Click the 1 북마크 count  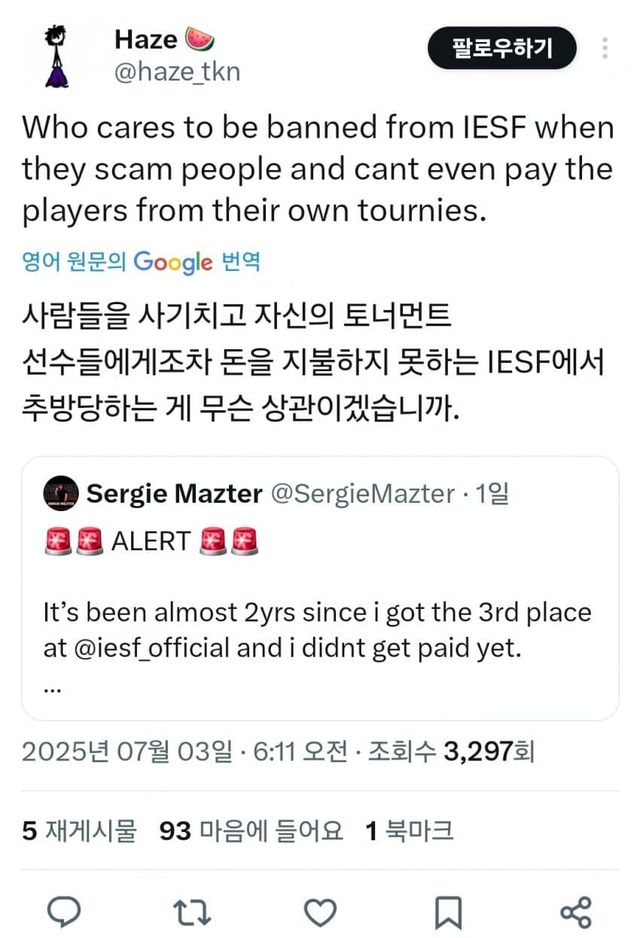click(409, 831)
